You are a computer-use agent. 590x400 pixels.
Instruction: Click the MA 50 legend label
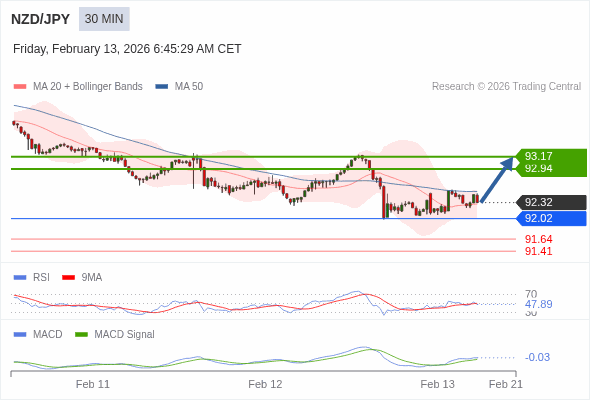189,87
